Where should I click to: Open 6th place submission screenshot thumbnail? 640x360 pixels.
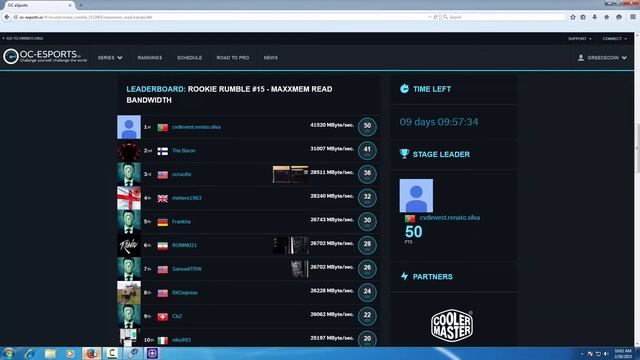(290, 245)
